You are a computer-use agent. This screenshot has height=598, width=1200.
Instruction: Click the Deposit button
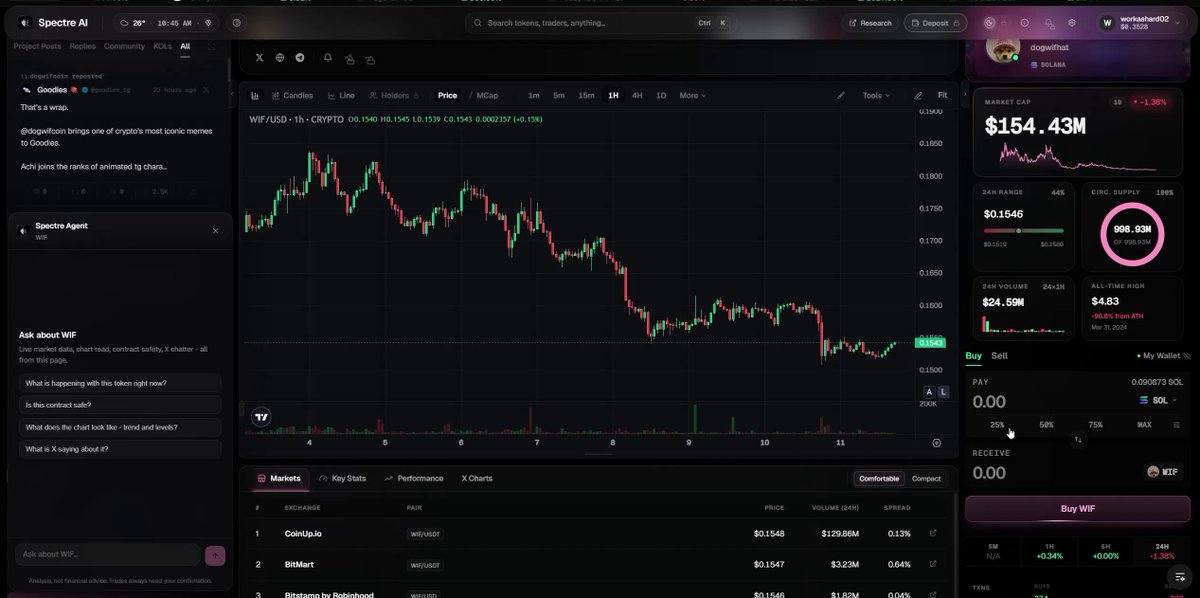point(936,23)
